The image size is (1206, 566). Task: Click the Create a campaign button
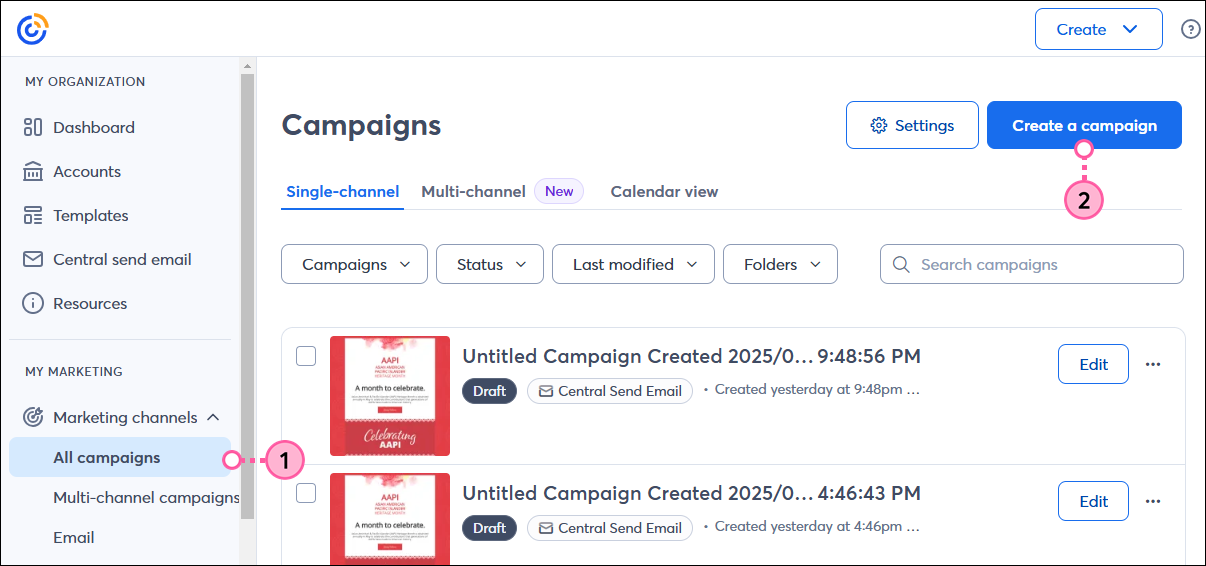click(x=1084, y=125)
